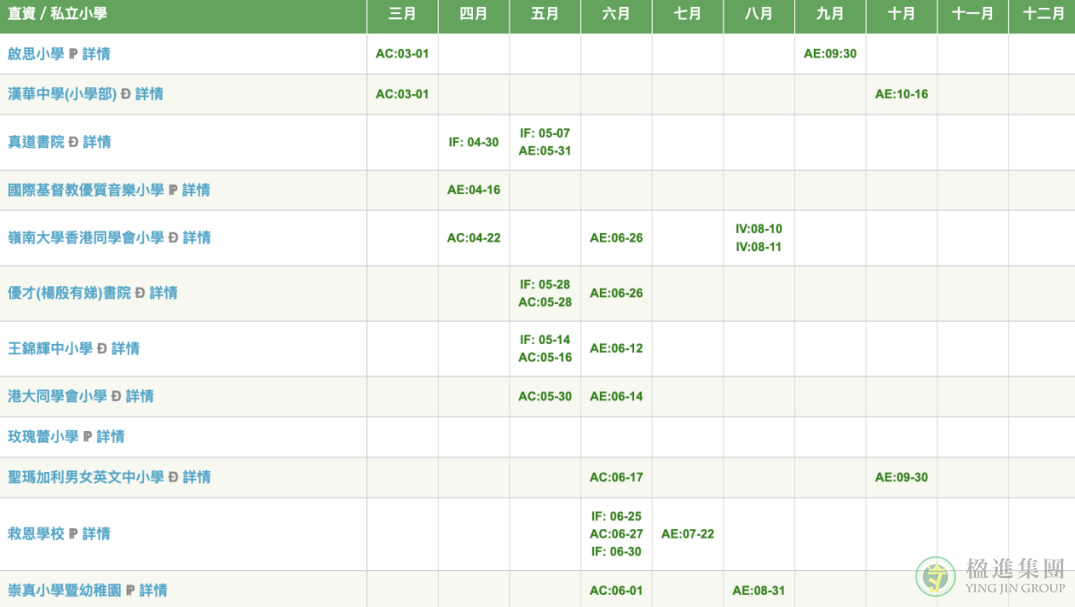Click the D icon next to 嶺南大學香港同學會小學

pos(173,238)
